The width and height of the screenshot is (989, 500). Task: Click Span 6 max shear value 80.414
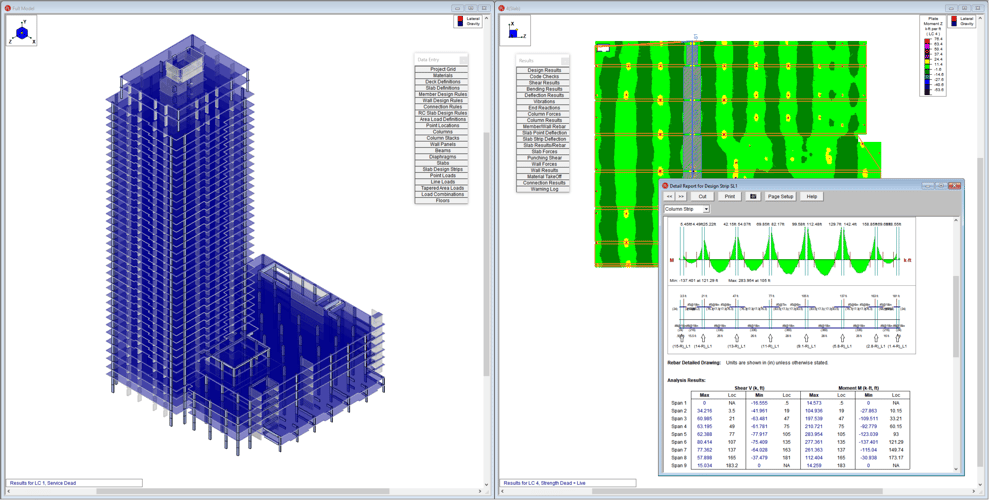click(x=704, y=442)
